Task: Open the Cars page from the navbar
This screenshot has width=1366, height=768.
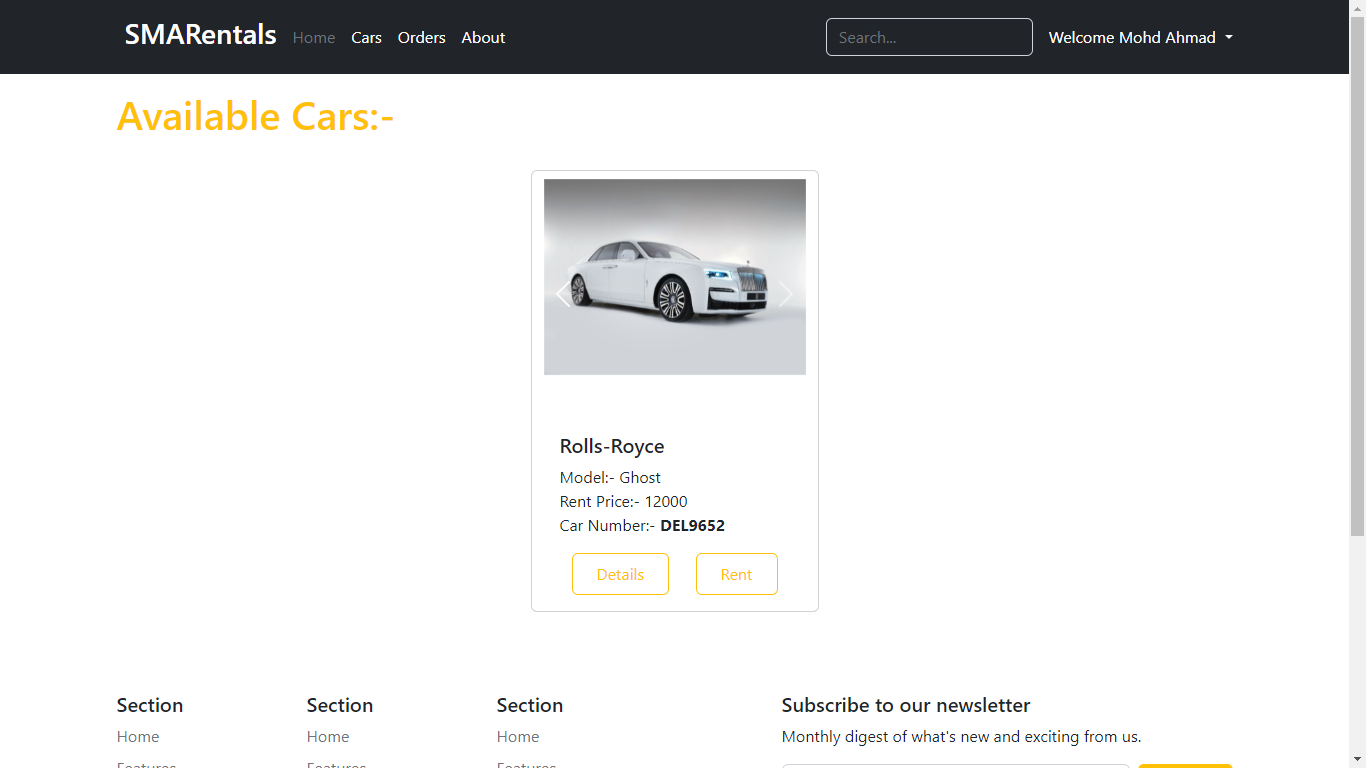Action: pos(366,37)
